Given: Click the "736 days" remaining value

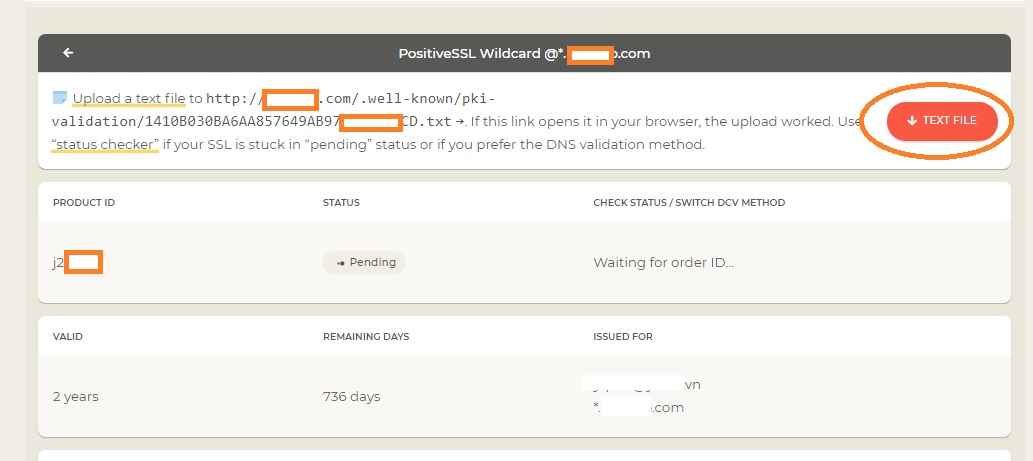Looking at the screenshot, I should point(351,396).
